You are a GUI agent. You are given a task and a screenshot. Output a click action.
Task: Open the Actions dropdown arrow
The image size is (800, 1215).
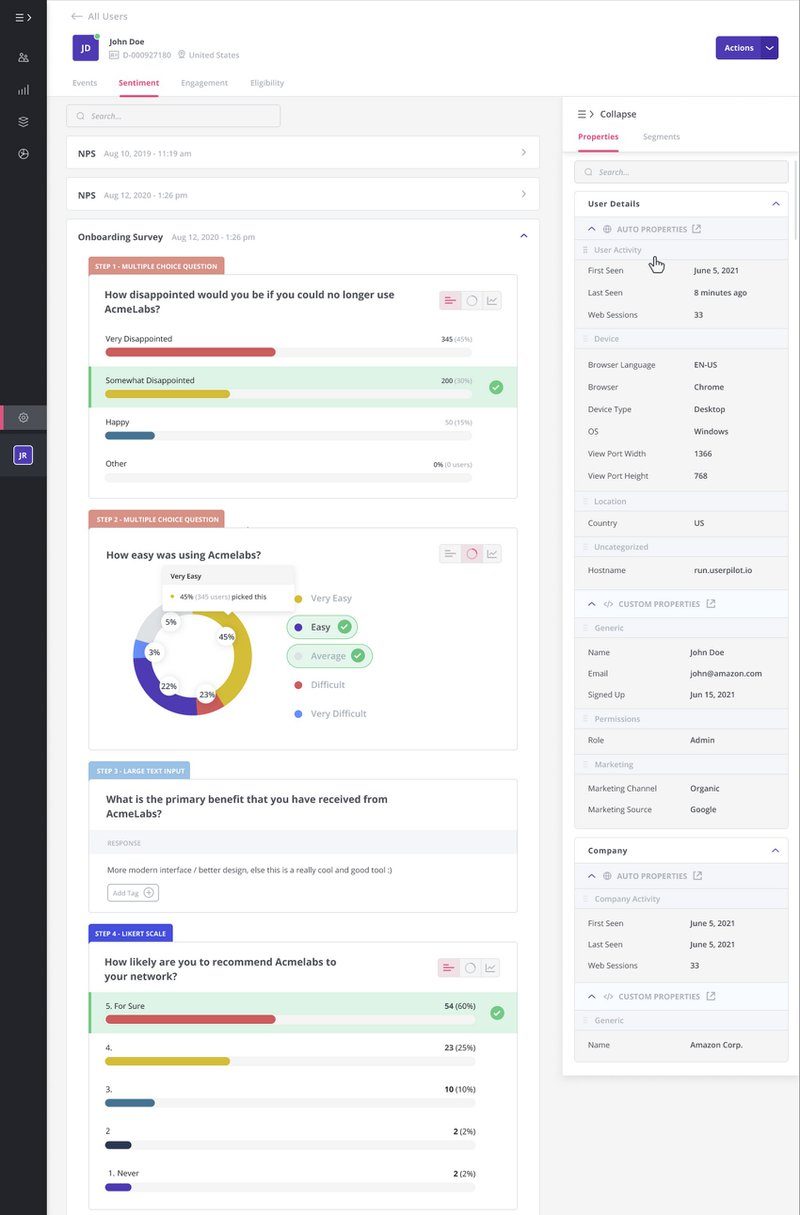[769, 48]
